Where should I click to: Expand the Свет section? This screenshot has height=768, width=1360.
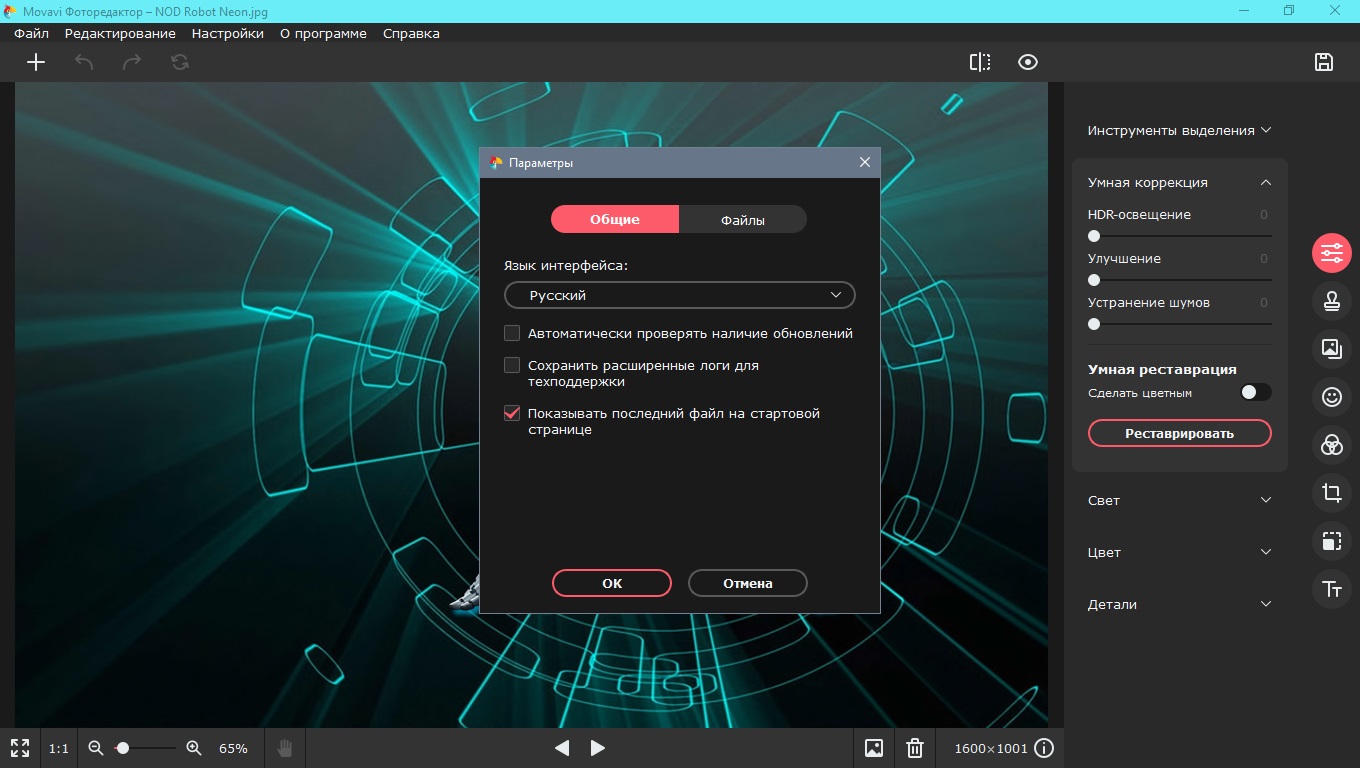(x=1180, y=500)
